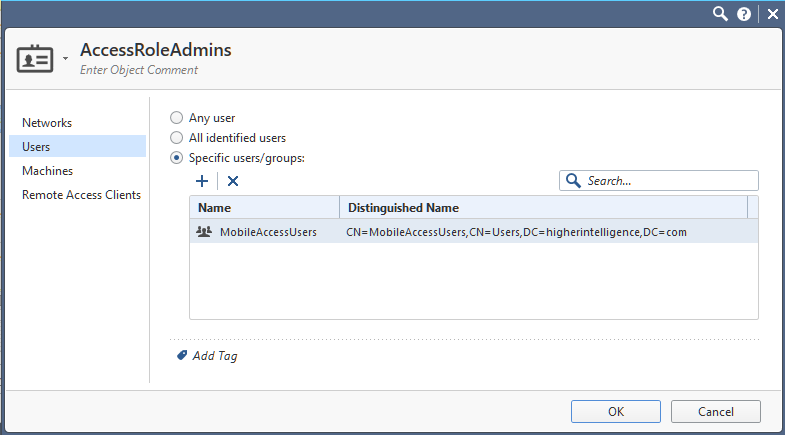This screenshot has width=785, height=435.
Task: Click the tag icon beside Add Tag
Action: tap(182, 355)
